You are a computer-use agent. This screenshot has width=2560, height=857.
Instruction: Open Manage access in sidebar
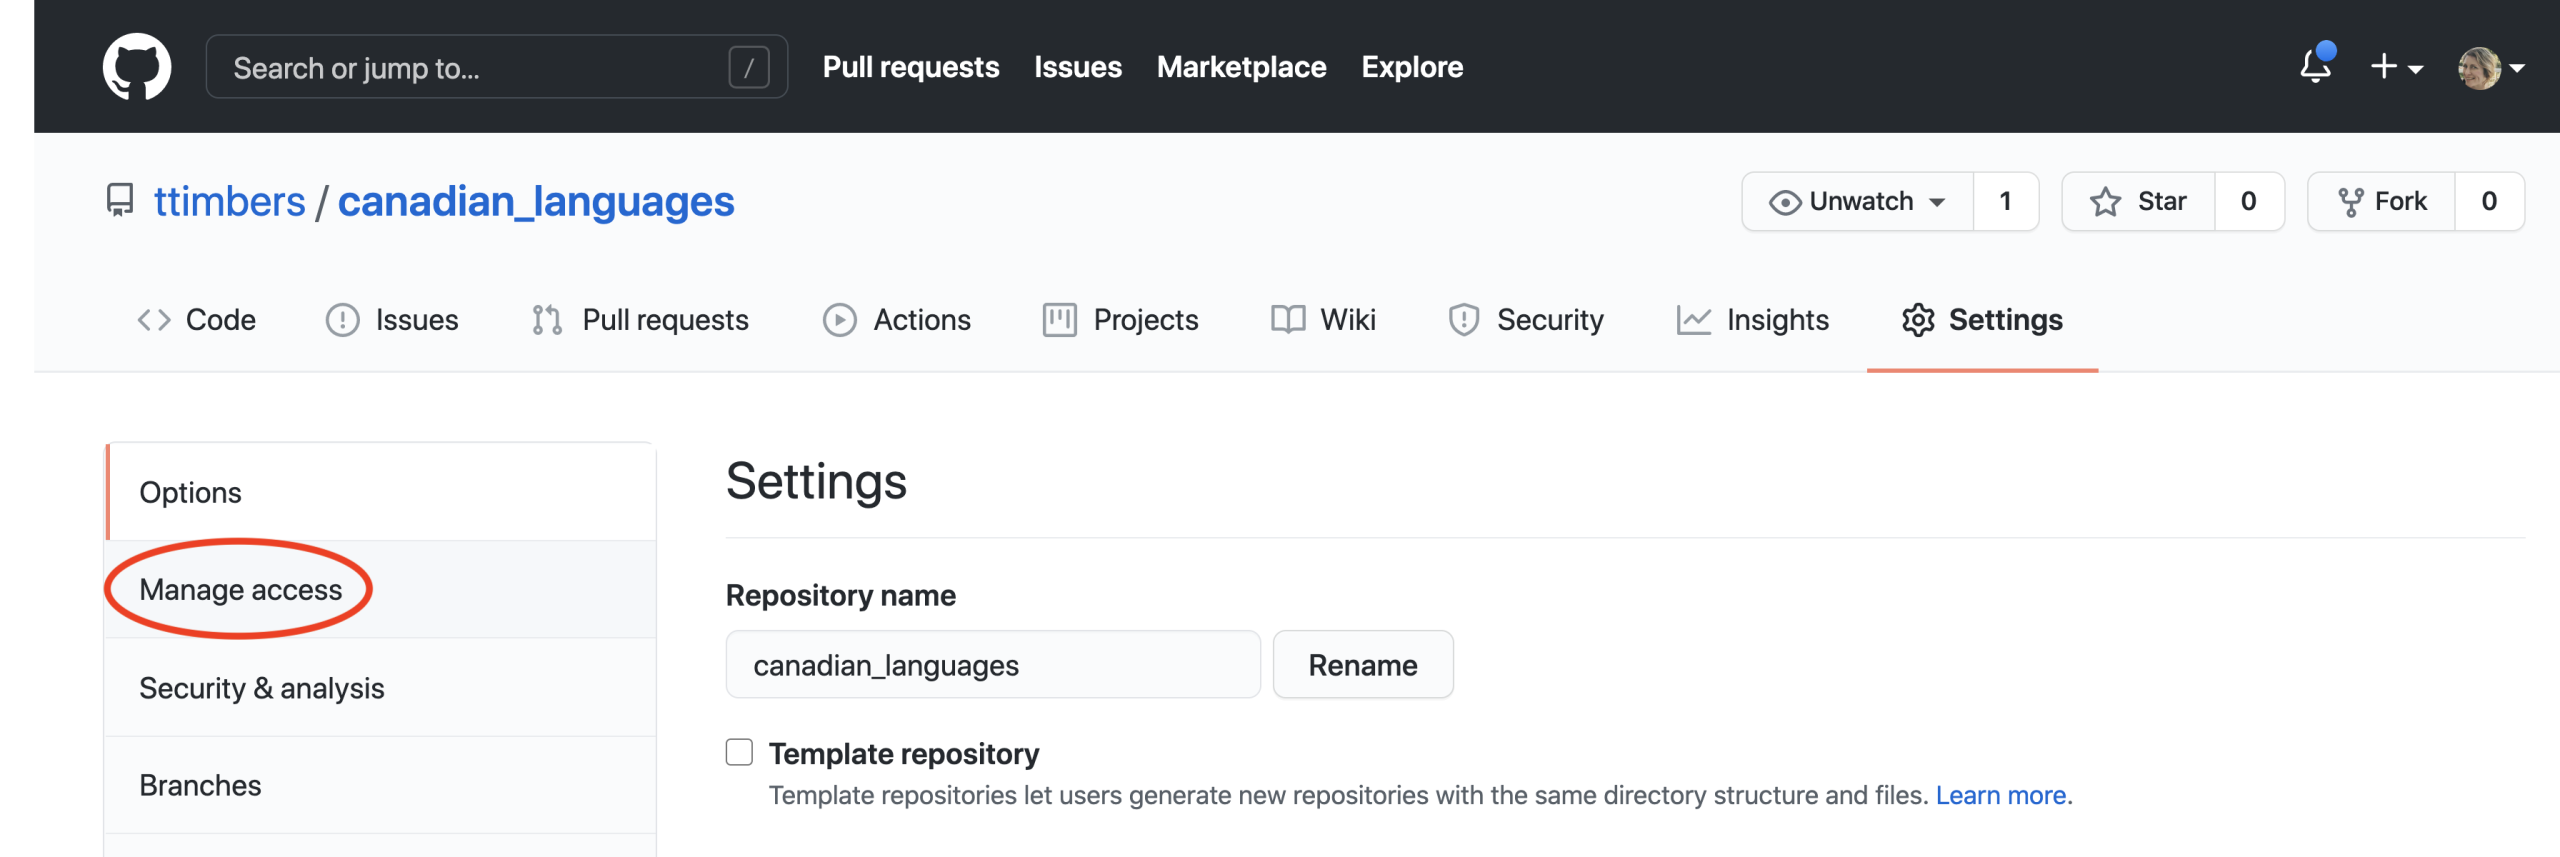point(240,590)
